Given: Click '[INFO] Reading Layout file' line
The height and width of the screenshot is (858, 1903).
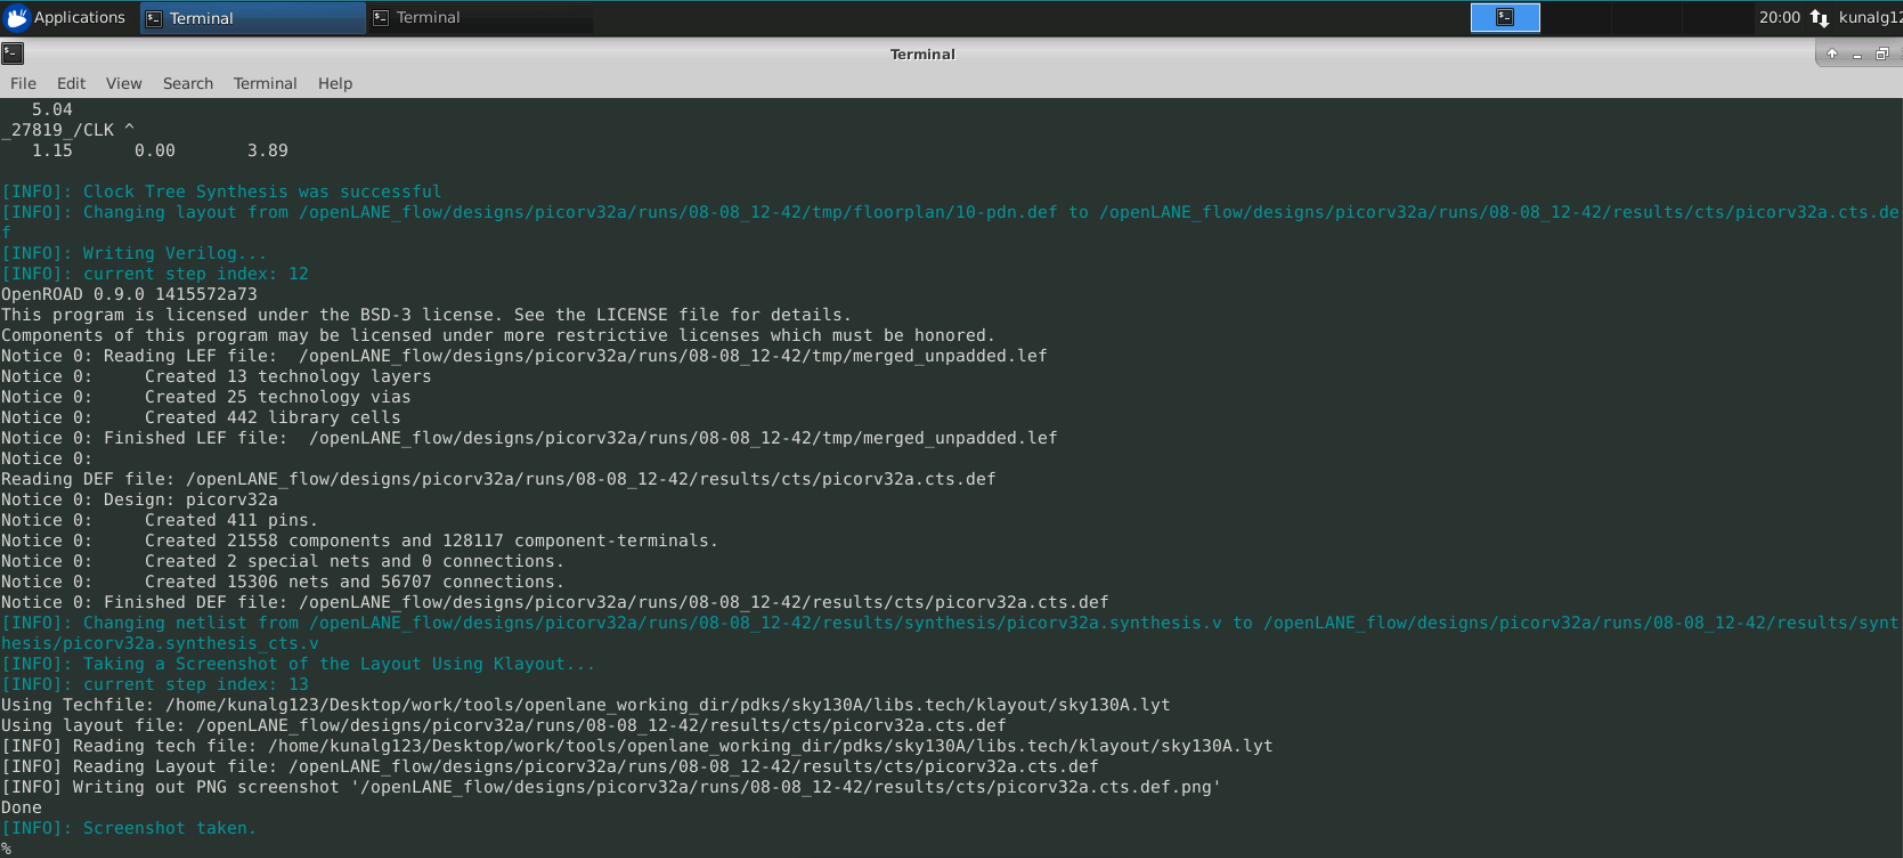Looking at the screenshot, I should click(x=550, y=766).
